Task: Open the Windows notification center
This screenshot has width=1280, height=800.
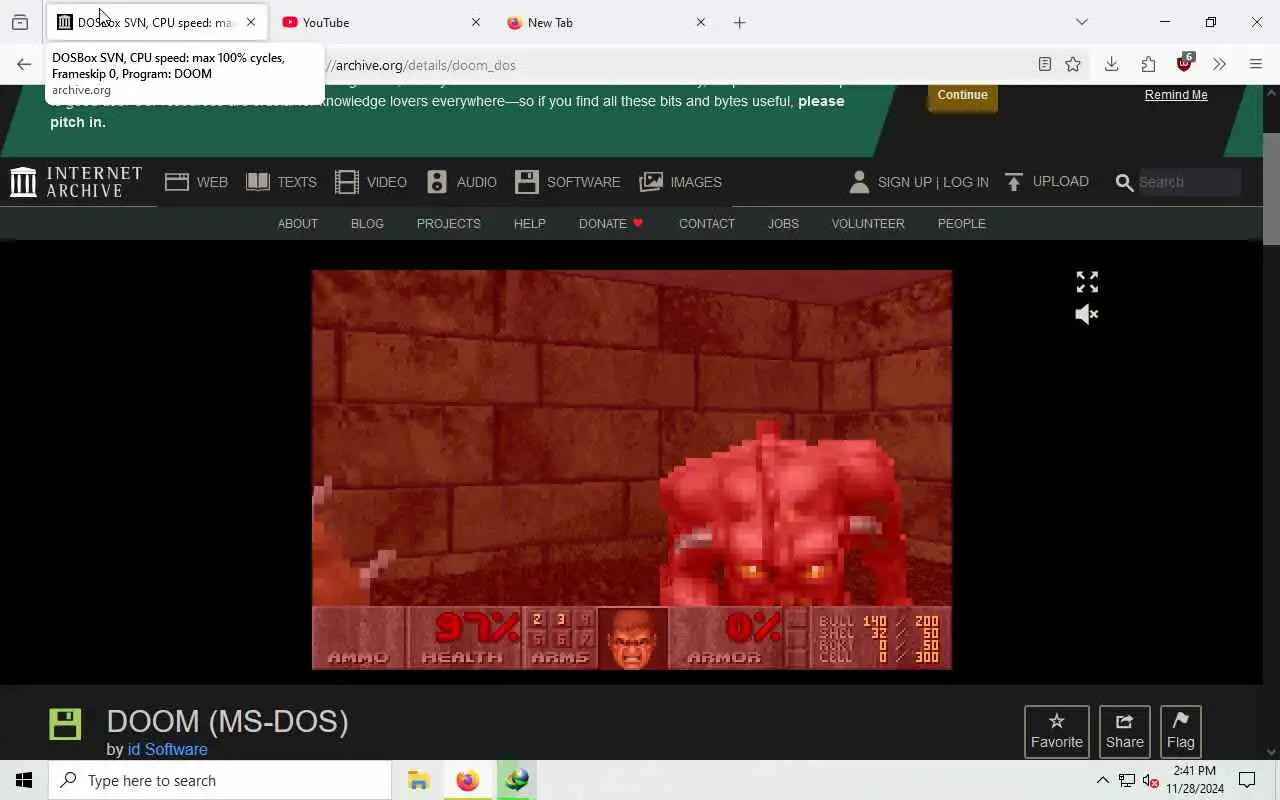Action: coord(1247,780)
